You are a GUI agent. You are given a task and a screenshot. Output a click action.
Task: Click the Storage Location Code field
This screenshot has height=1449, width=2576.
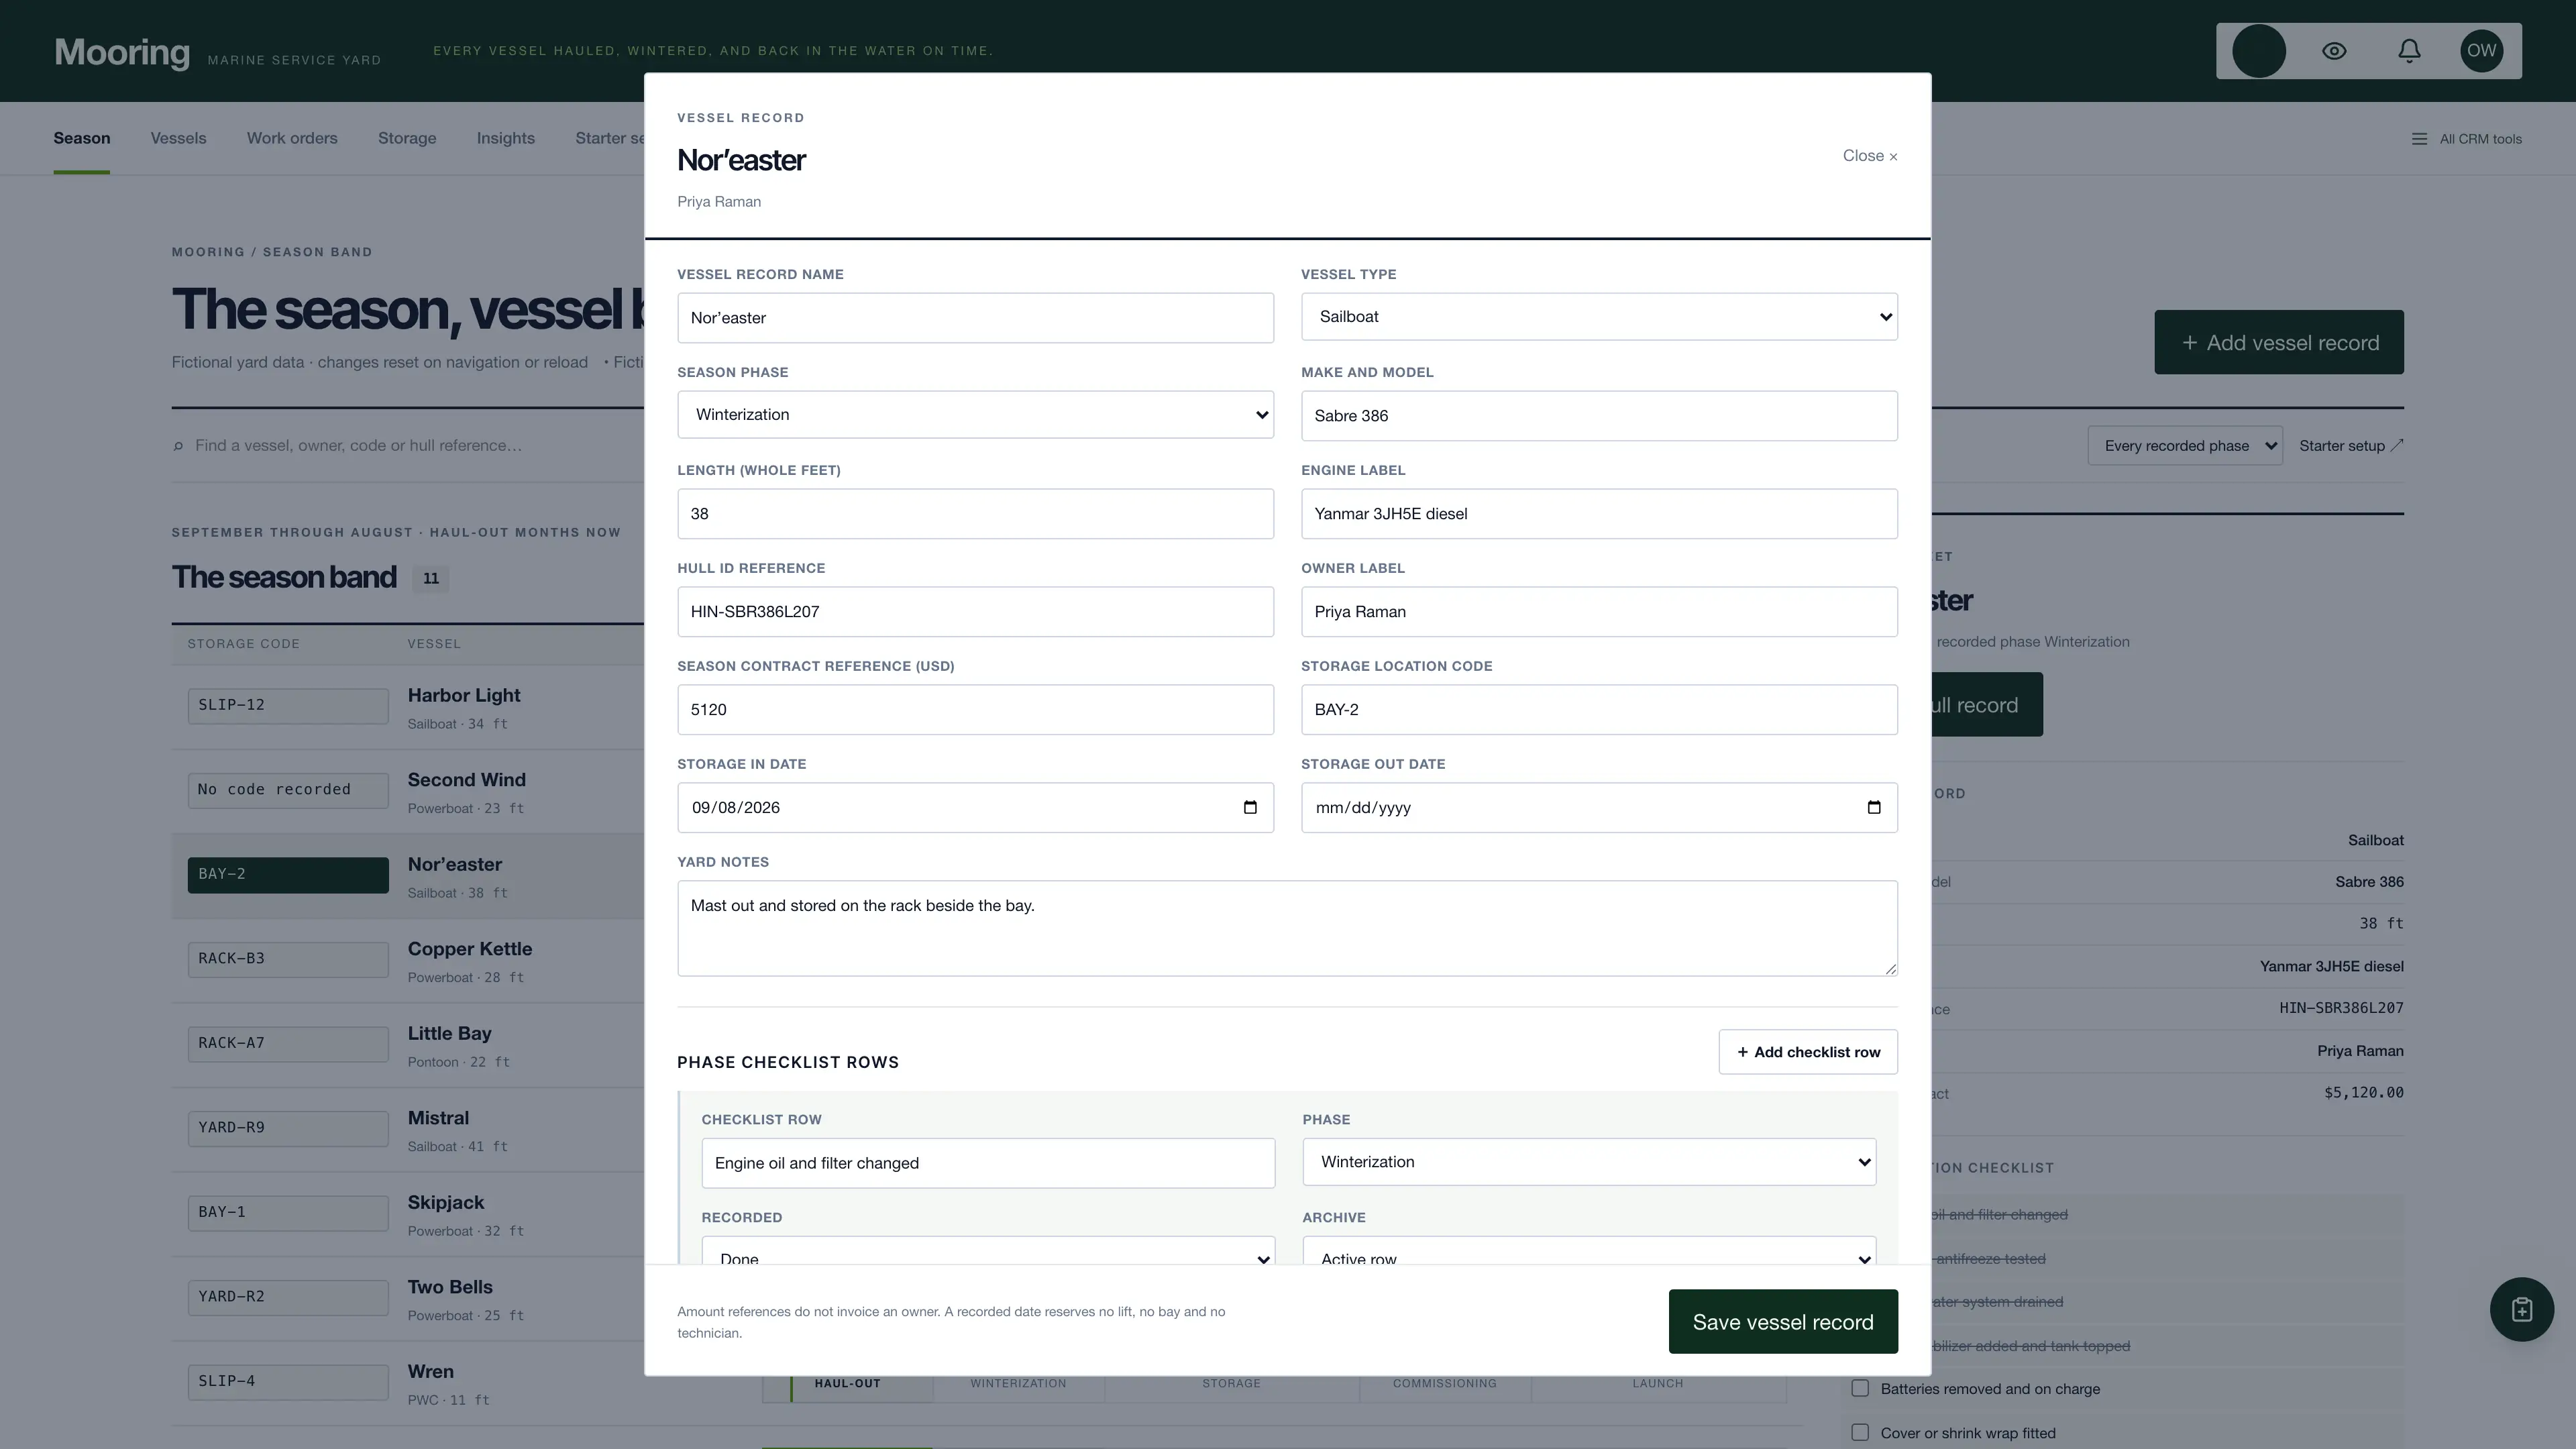[x=1599, y=710]
